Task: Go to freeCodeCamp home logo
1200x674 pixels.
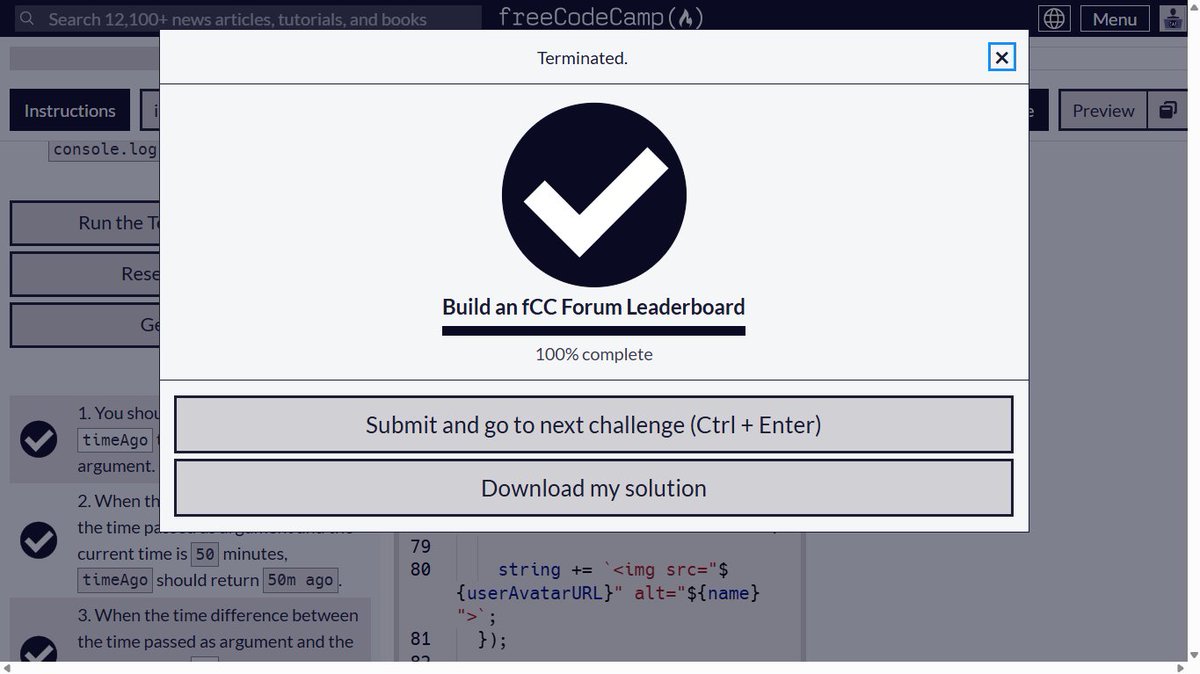Action: coord(601,17)
